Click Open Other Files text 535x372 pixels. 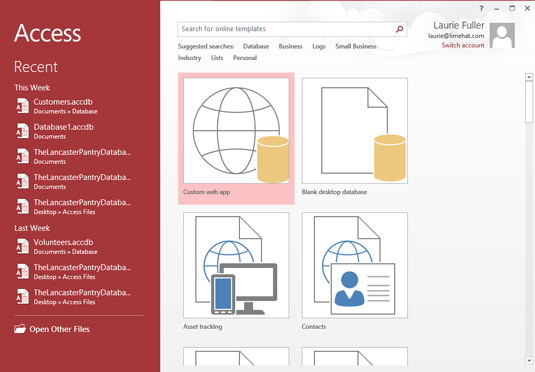(x=59, y=329)
